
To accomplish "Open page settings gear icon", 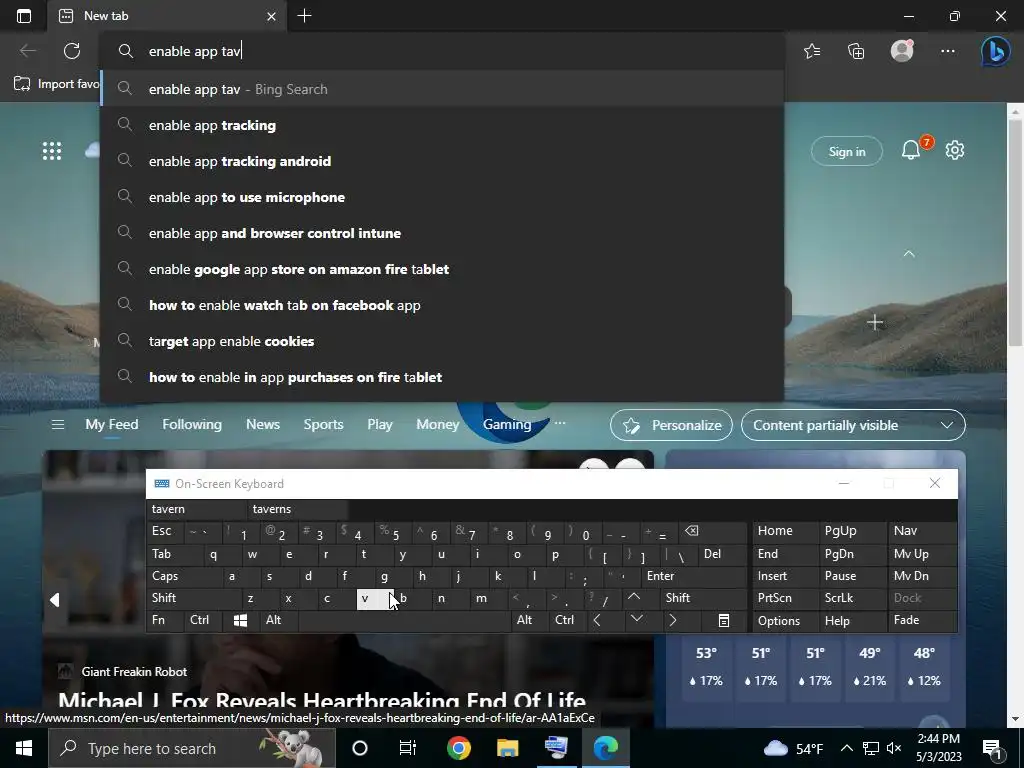I will (955, 150).
